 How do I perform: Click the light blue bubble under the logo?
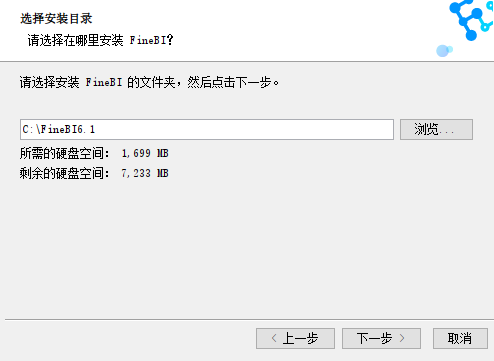[444, 51]
